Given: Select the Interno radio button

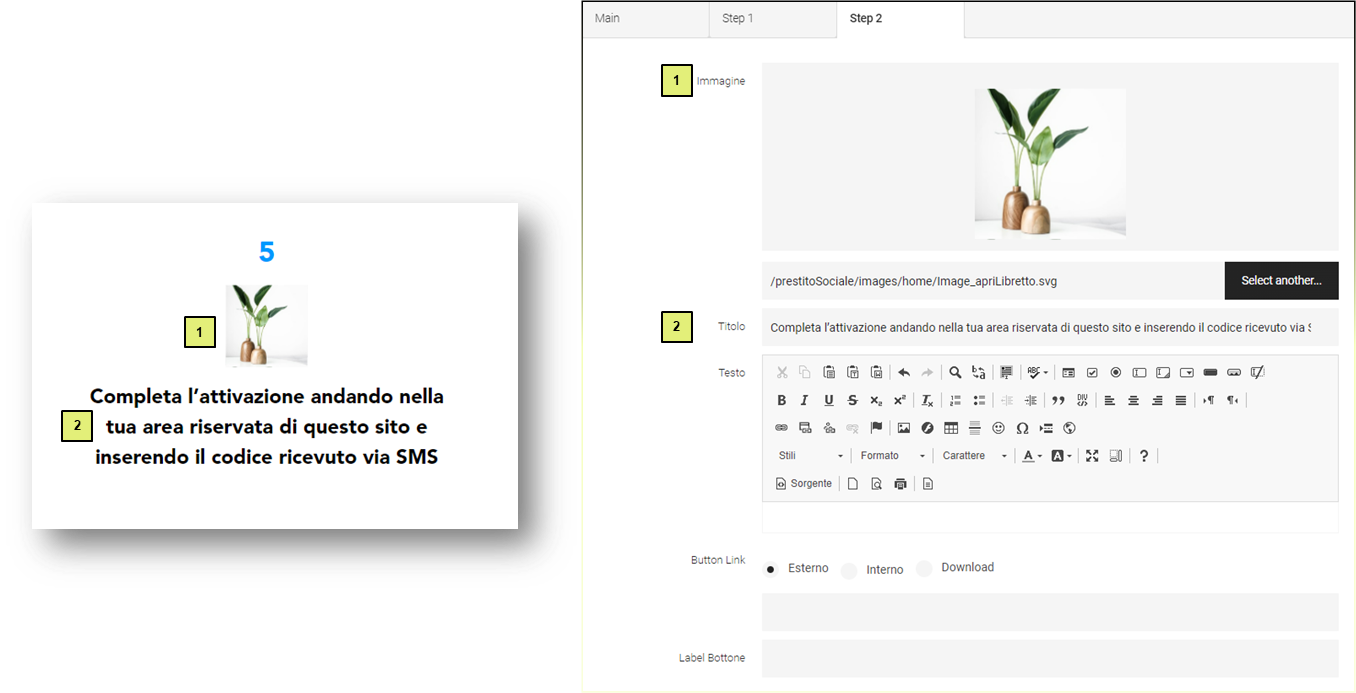Looking at the screenshot, I should coord(849,570).
